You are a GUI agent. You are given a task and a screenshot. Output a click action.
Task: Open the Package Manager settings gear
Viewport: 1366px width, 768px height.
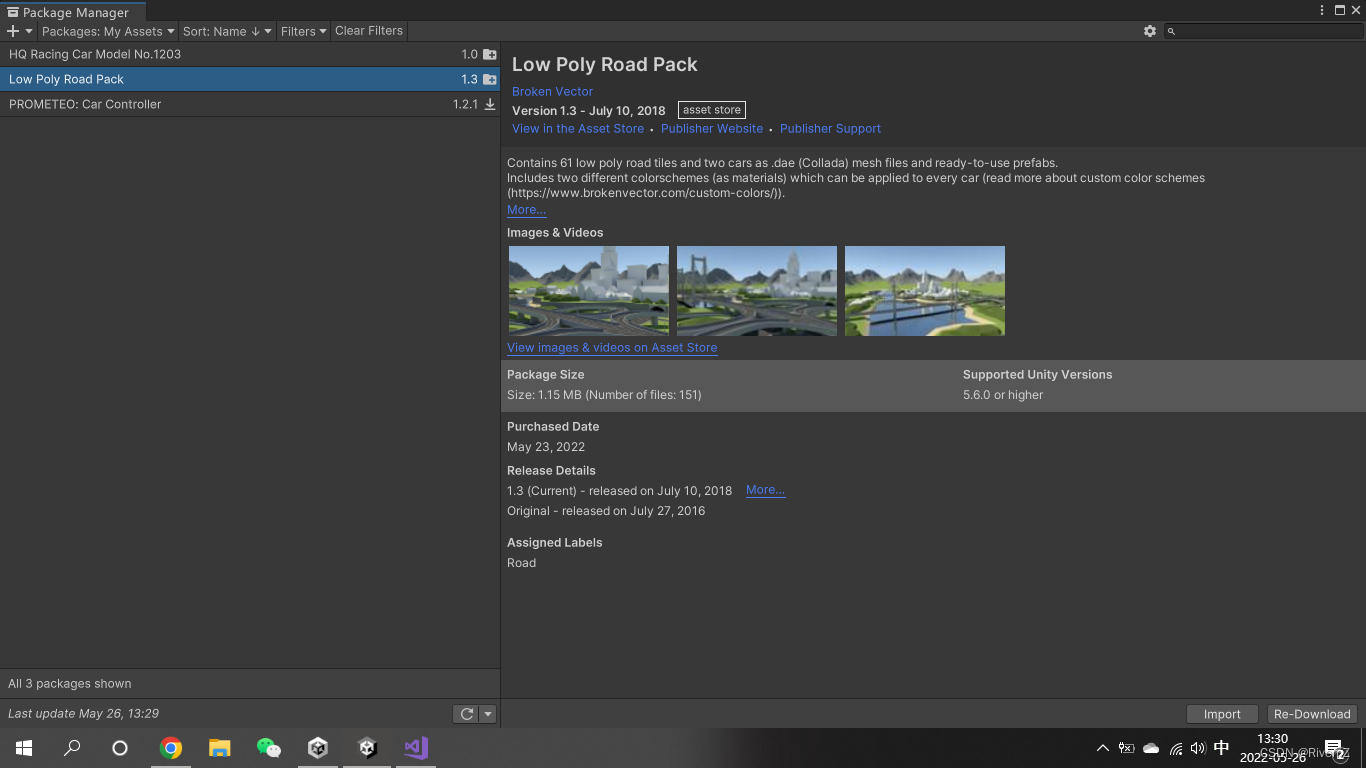[x=1150, y=31]
